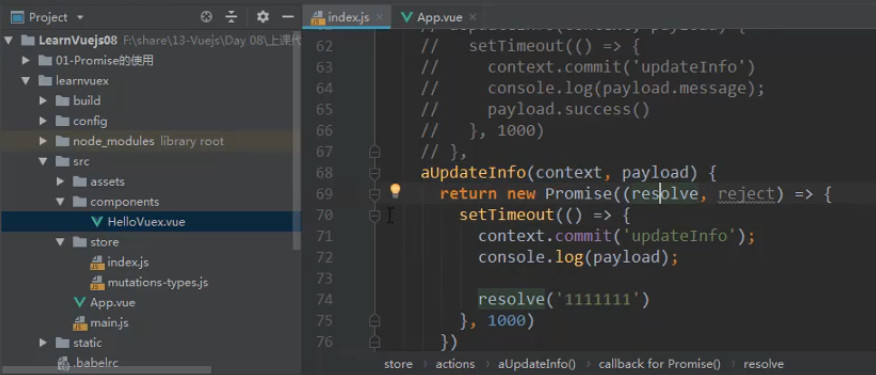Click the static folder icon
876x375 pixels.
click(x=63, y=343)
